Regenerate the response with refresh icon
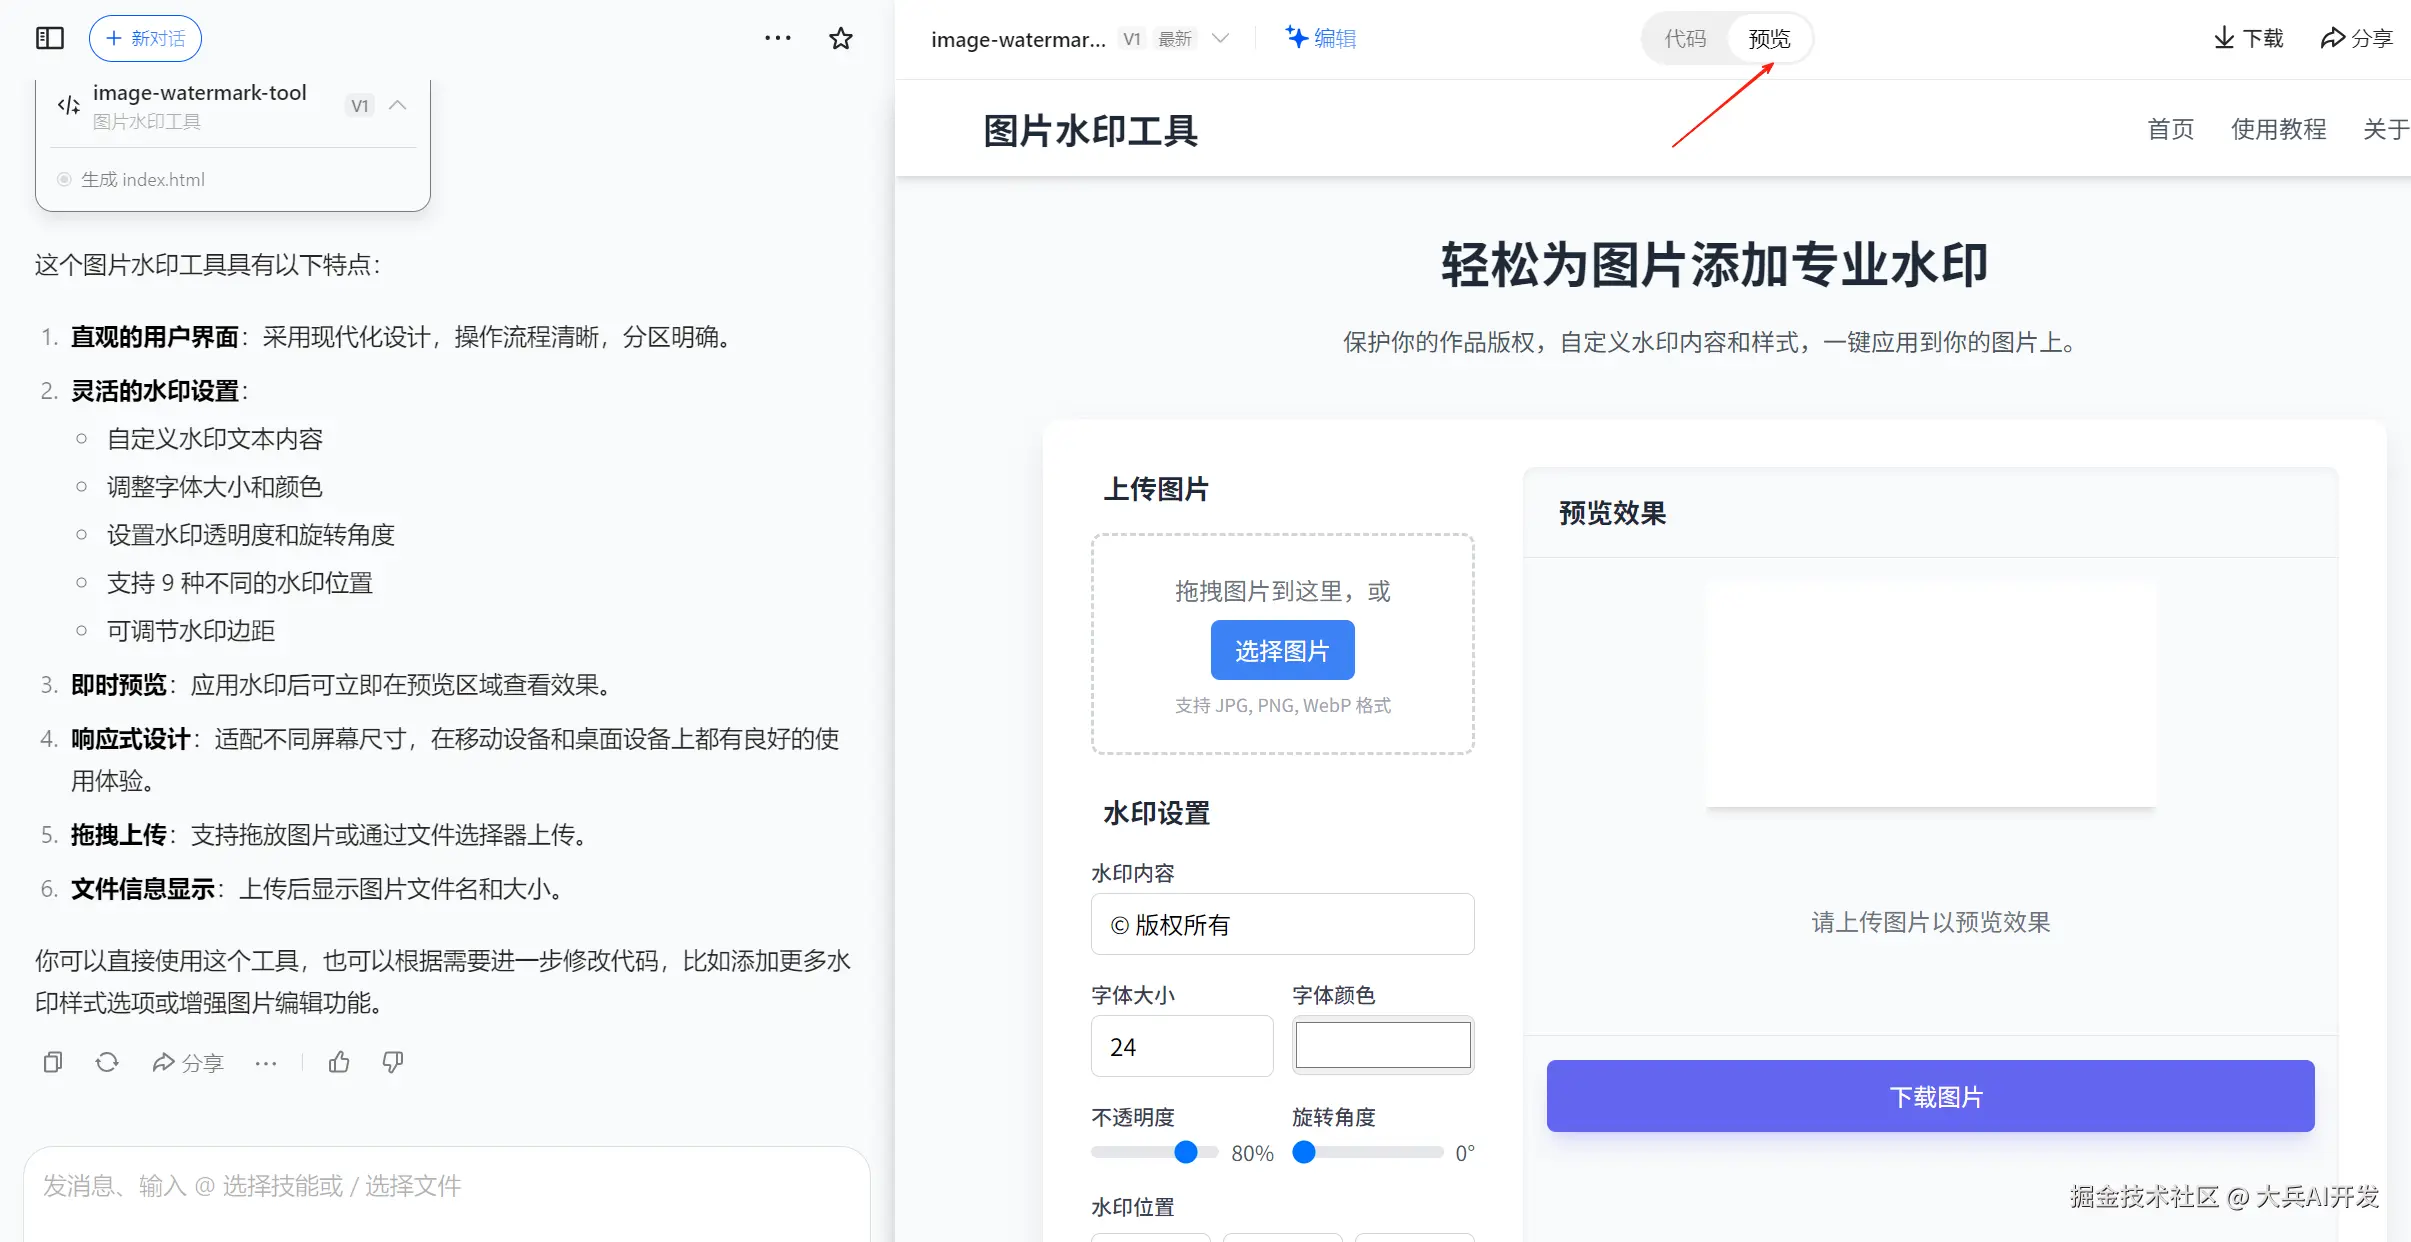 (107, 1062)
